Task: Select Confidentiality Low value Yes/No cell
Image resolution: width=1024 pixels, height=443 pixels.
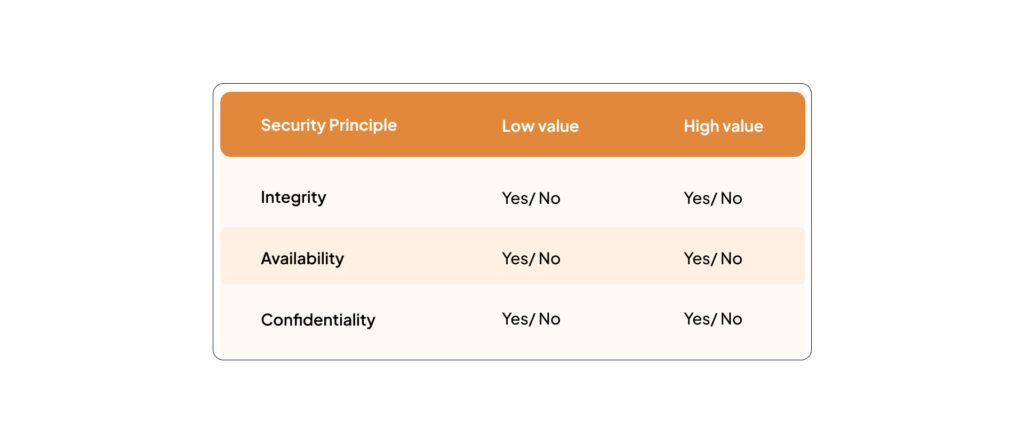Action: [x=531, y=319]
